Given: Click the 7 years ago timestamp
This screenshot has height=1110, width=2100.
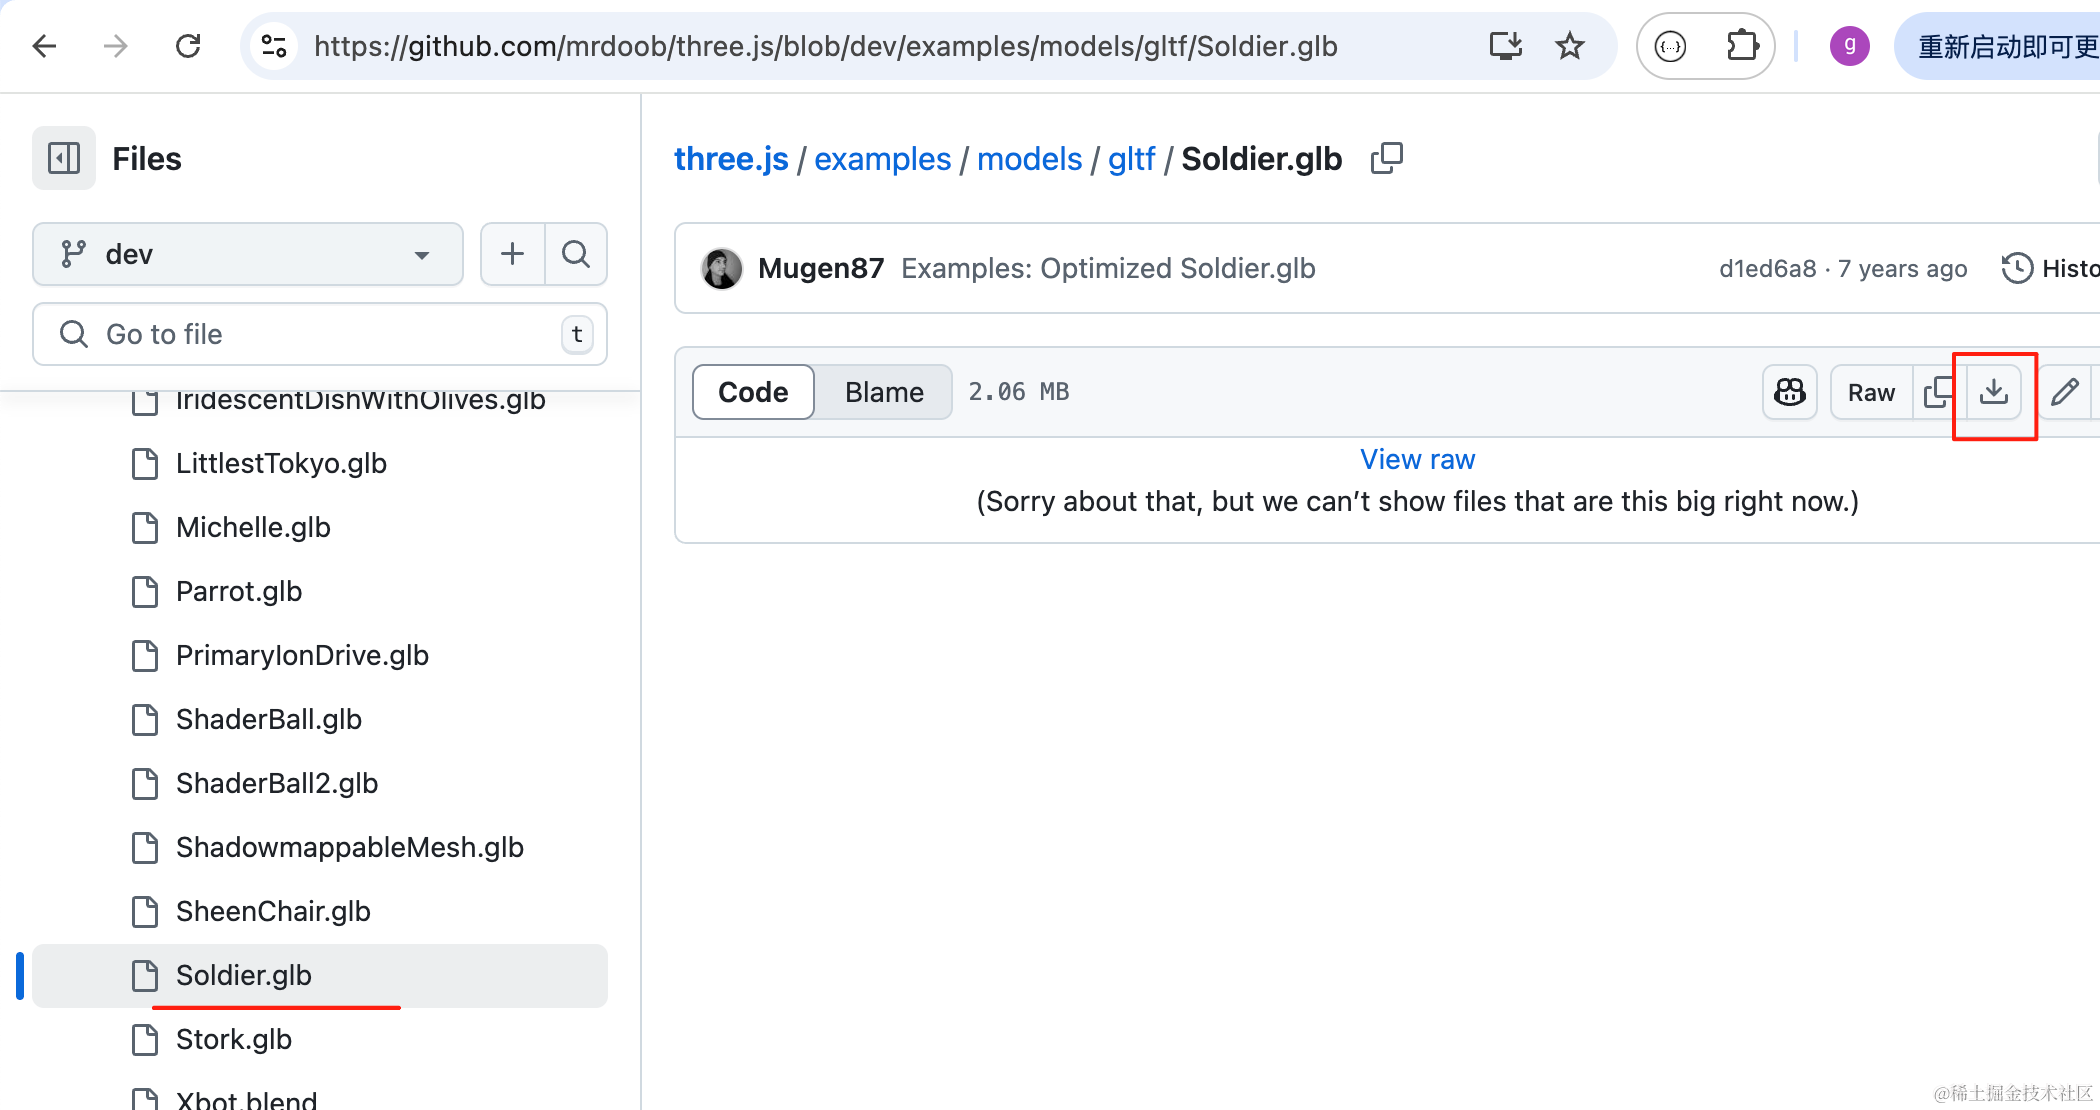Looking at the screenshot, I should tap(1902, 268).
